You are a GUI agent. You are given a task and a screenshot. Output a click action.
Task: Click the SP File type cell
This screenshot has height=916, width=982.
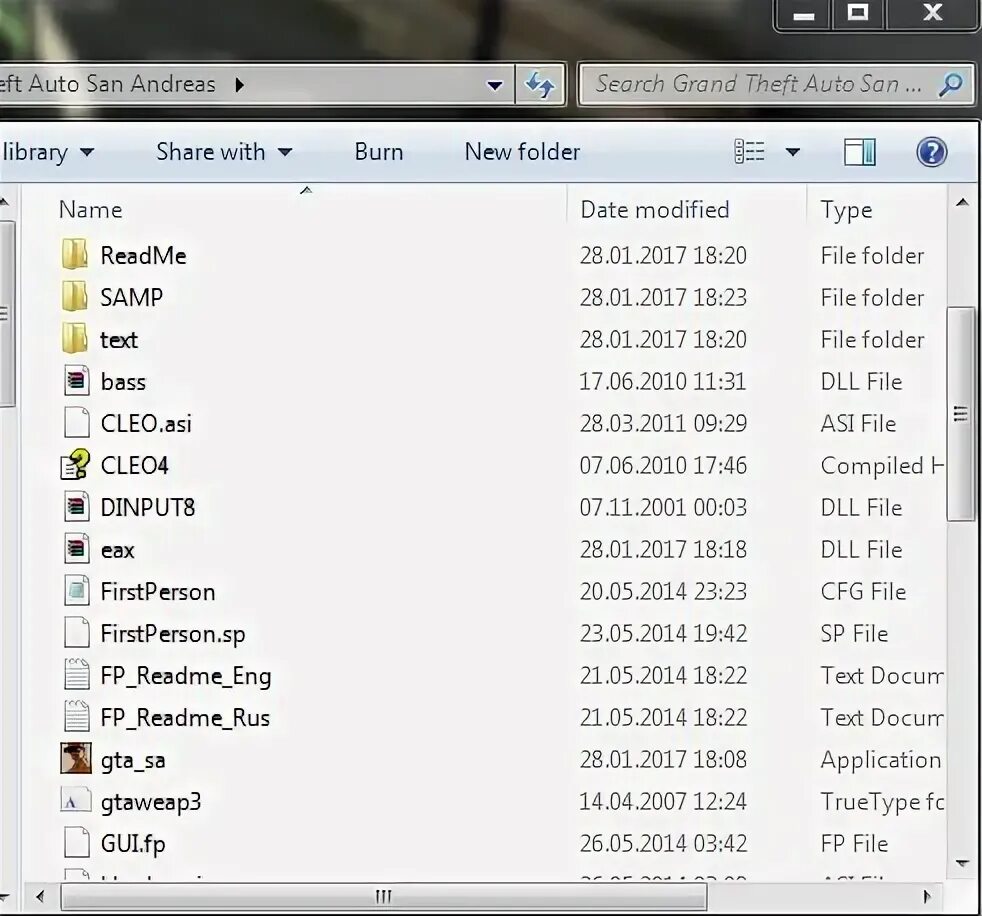854,634
